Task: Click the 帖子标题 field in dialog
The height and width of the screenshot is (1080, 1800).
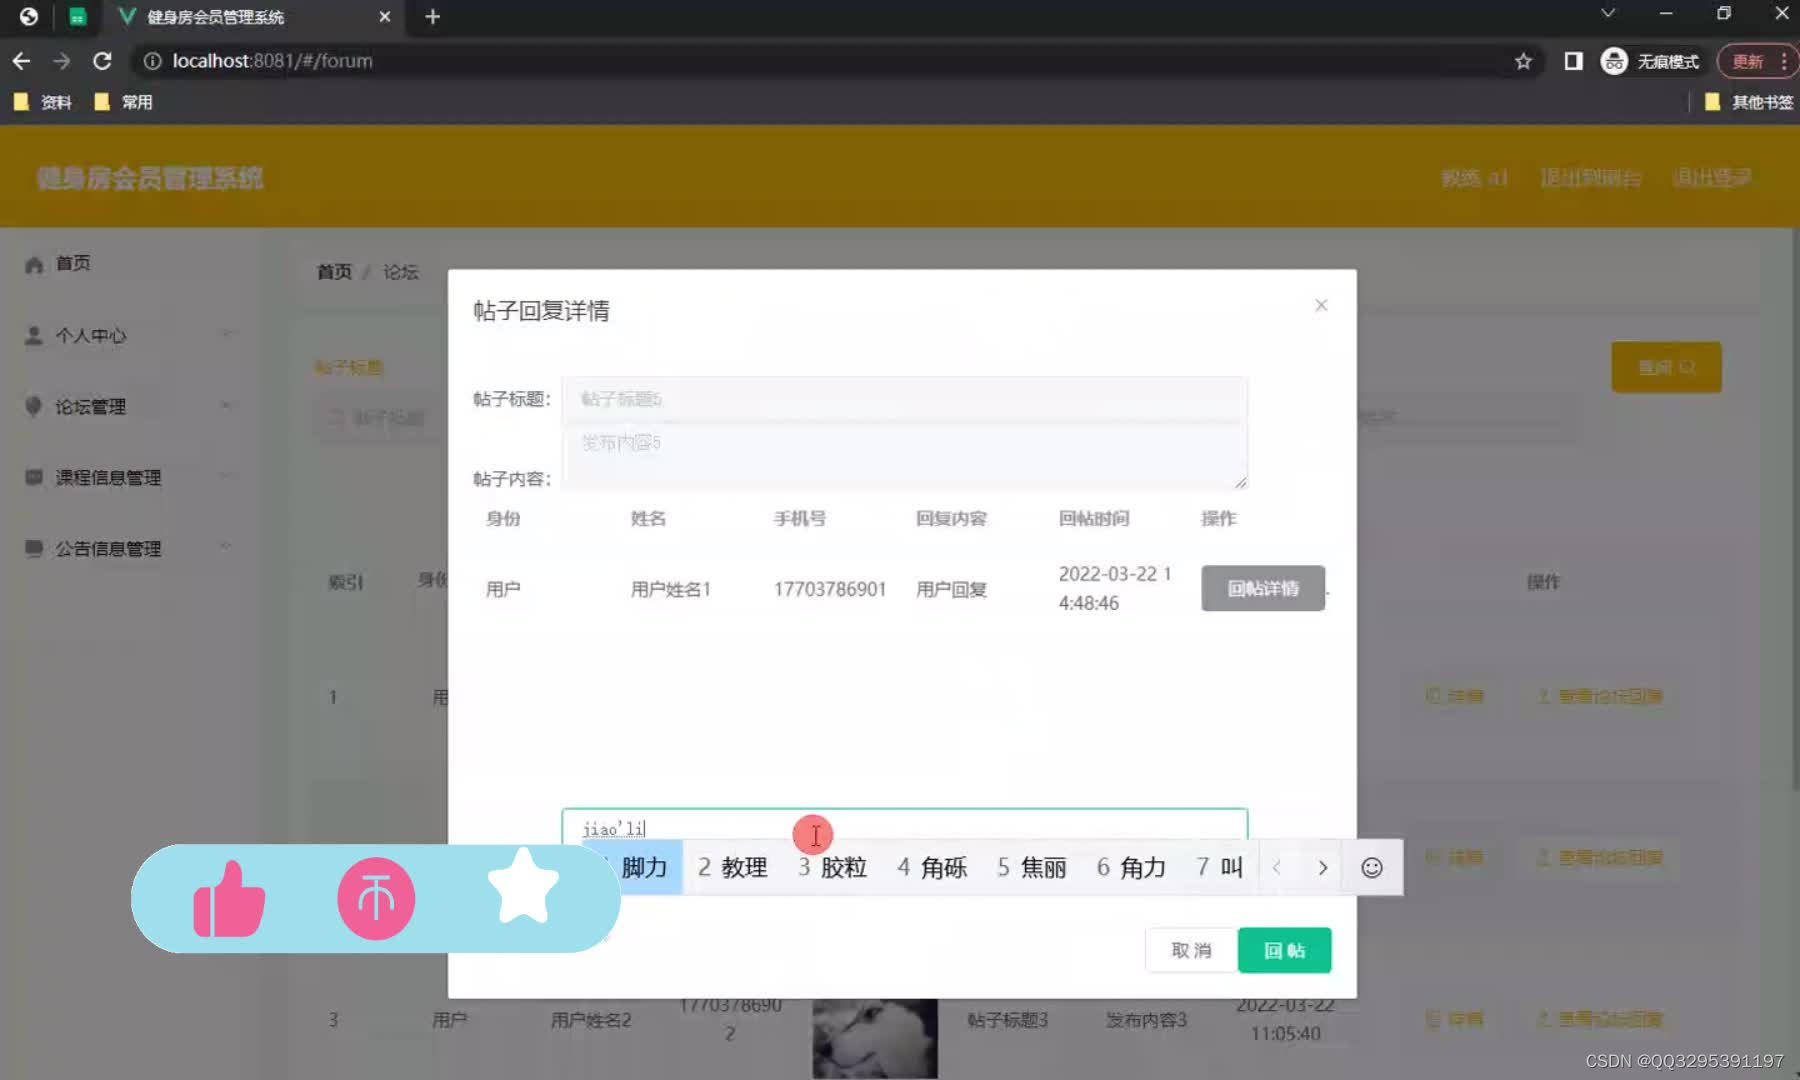Action: pos(905,399)
